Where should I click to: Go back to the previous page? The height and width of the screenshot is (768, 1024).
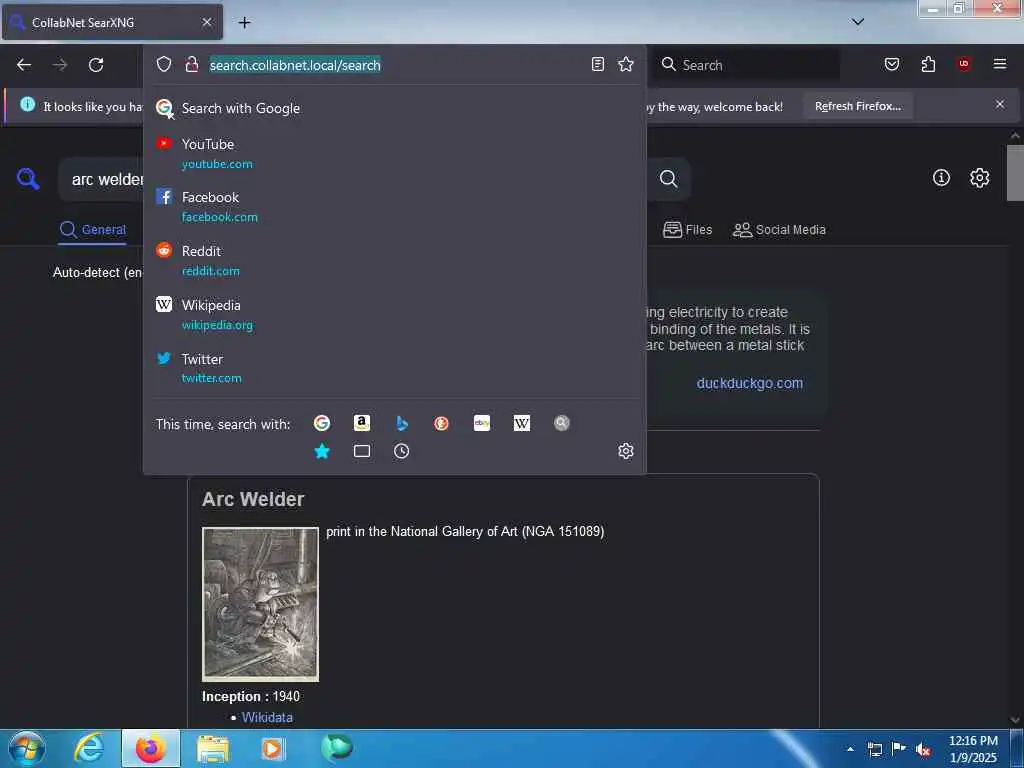(24, 65)
